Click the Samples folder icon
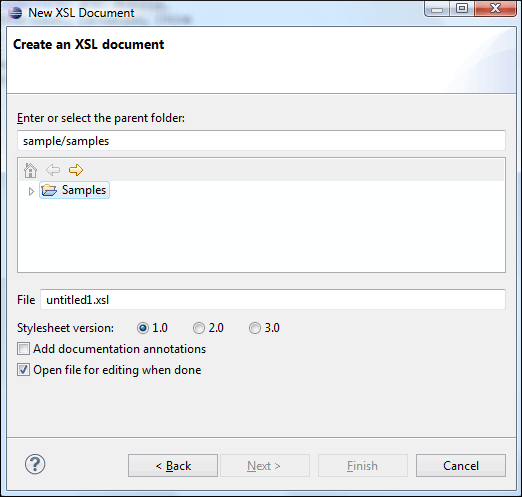The width and height of the screenshot is (522, 497). pos(49,190)
